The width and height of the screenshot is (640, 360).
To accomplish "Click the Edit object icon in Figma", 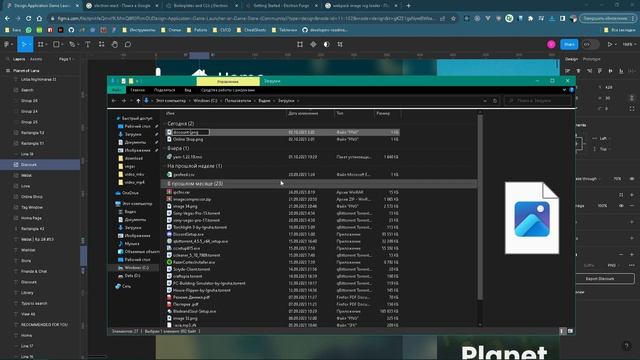I will (300, 44).
